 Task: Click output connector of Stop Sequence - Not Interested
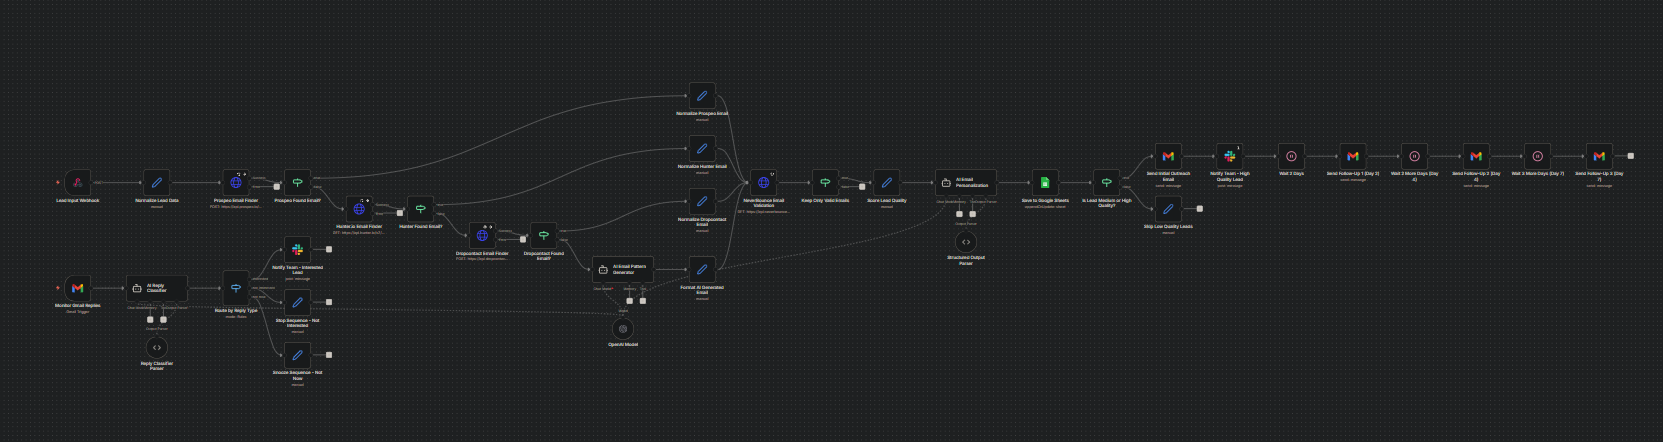tap(329, 302)
